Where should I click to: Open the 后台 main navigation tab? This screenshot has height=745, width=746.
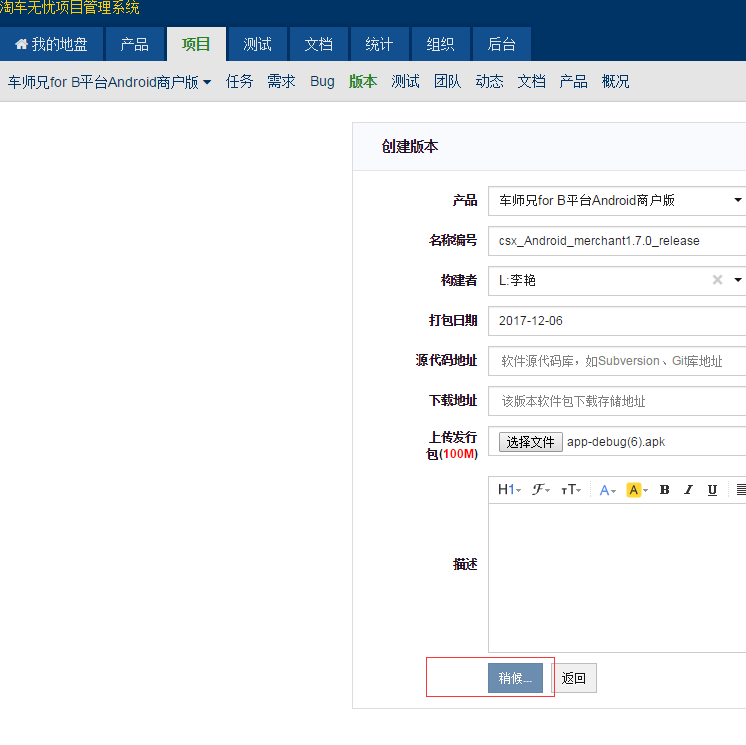pyautogui.click(x=501, y=44)
